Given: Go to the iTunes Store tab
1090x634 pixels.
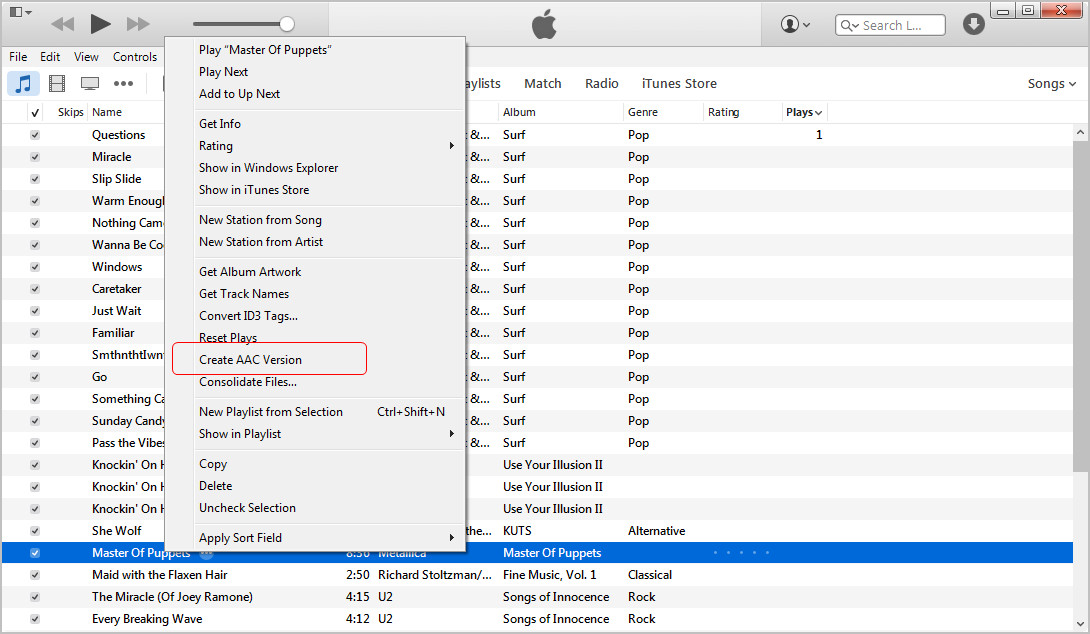Looking at the screenshot, I should (x=678, y=83).
